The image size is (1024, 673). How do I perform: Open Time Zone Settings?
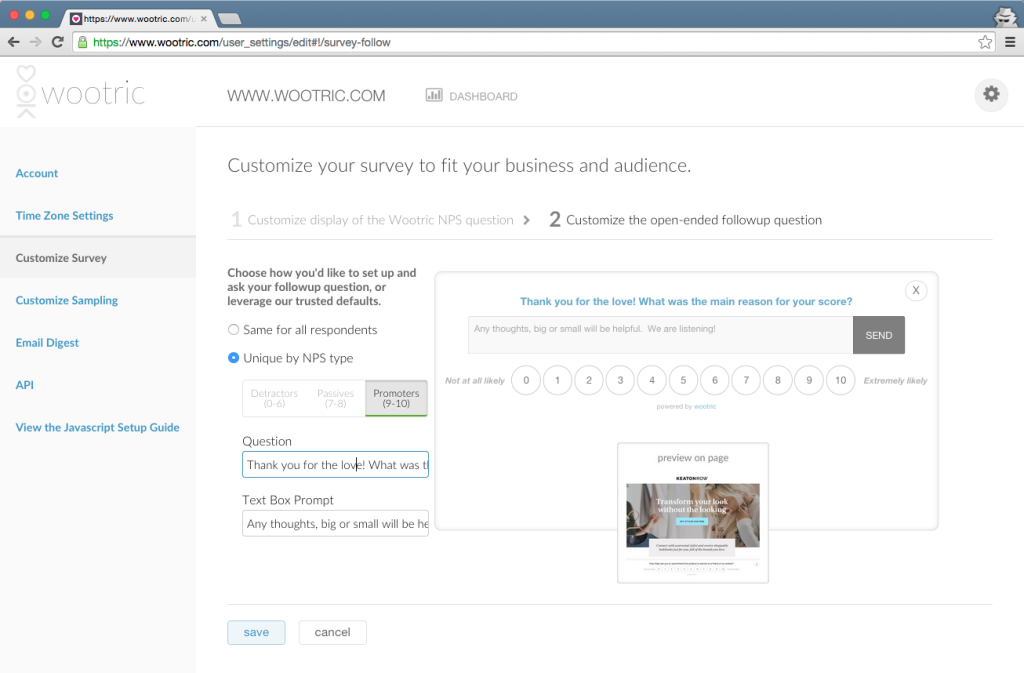(64, 215)
